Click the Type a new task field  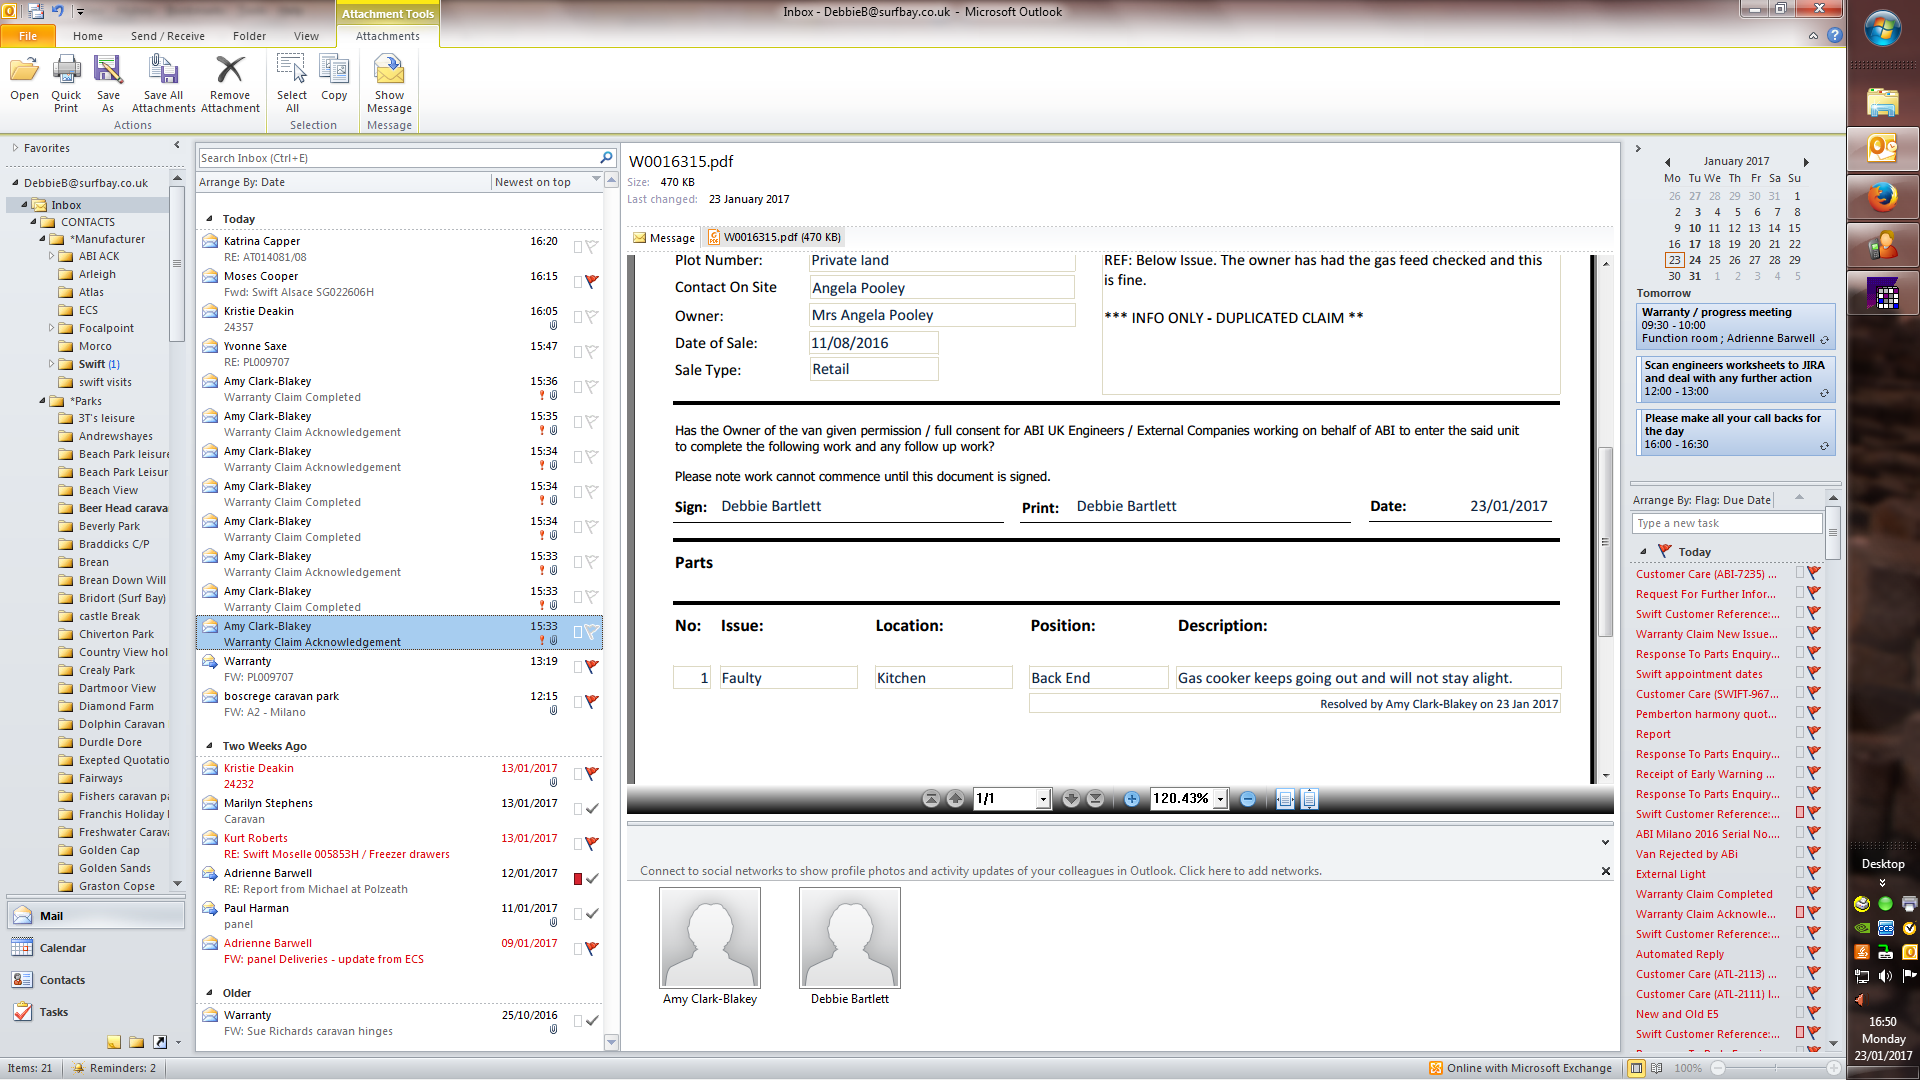coord(1727,523)
